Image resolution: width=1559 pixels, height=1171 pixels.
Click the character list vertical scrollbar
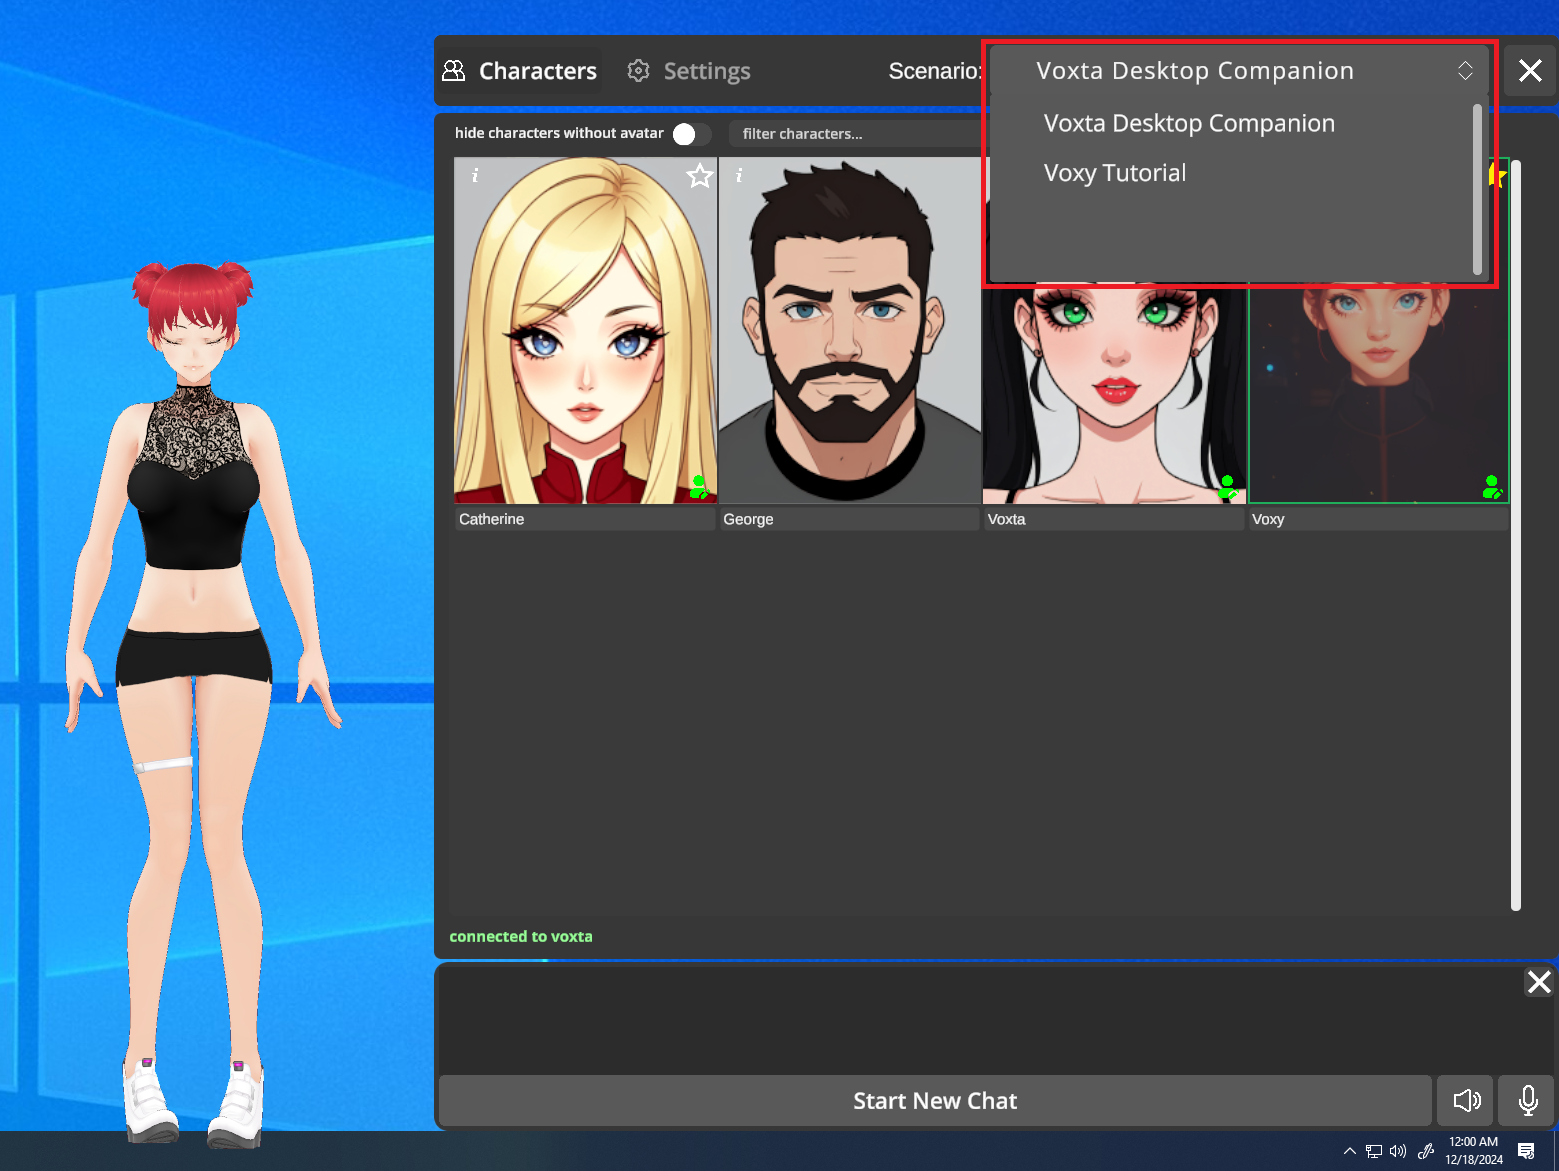(x=1516, y=535)
